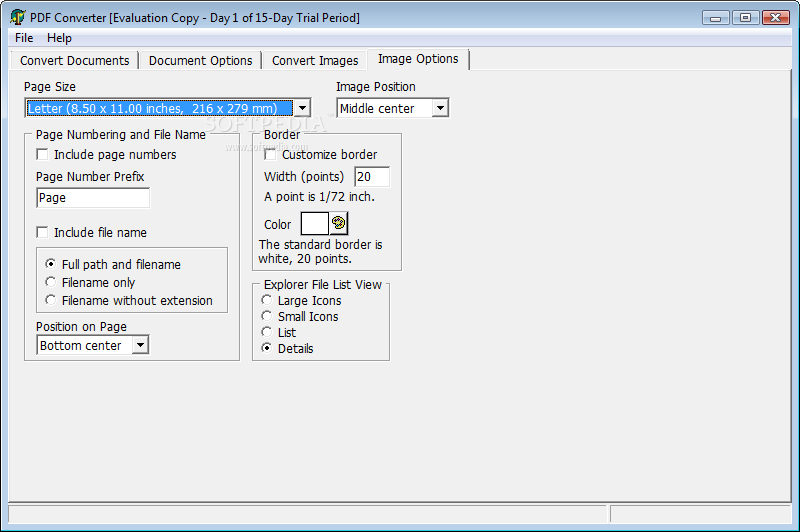The width and height of the screenshot is (800, 532).
Task: Enable Include file name checkbox
Action: (x=42, y=233)
